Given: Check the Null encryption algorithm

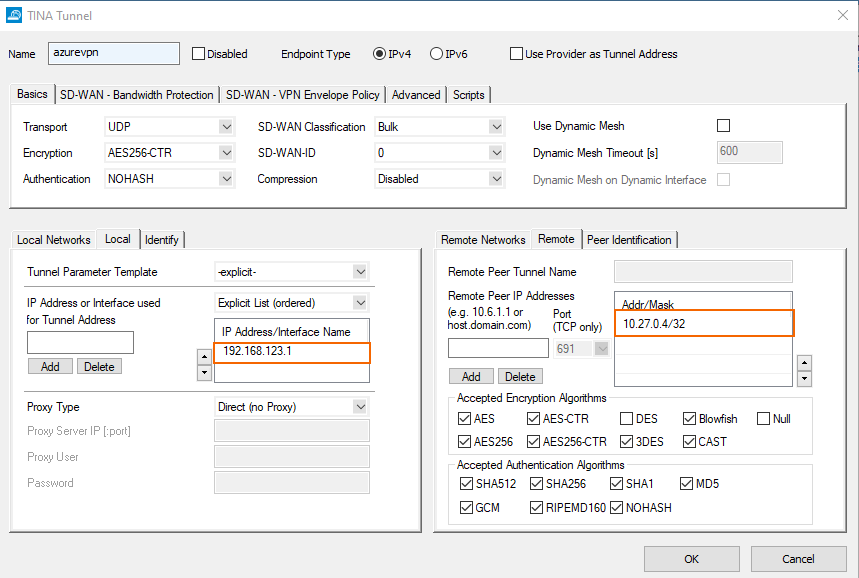Looking at the screenshot, I should click(x=763, y=419).
